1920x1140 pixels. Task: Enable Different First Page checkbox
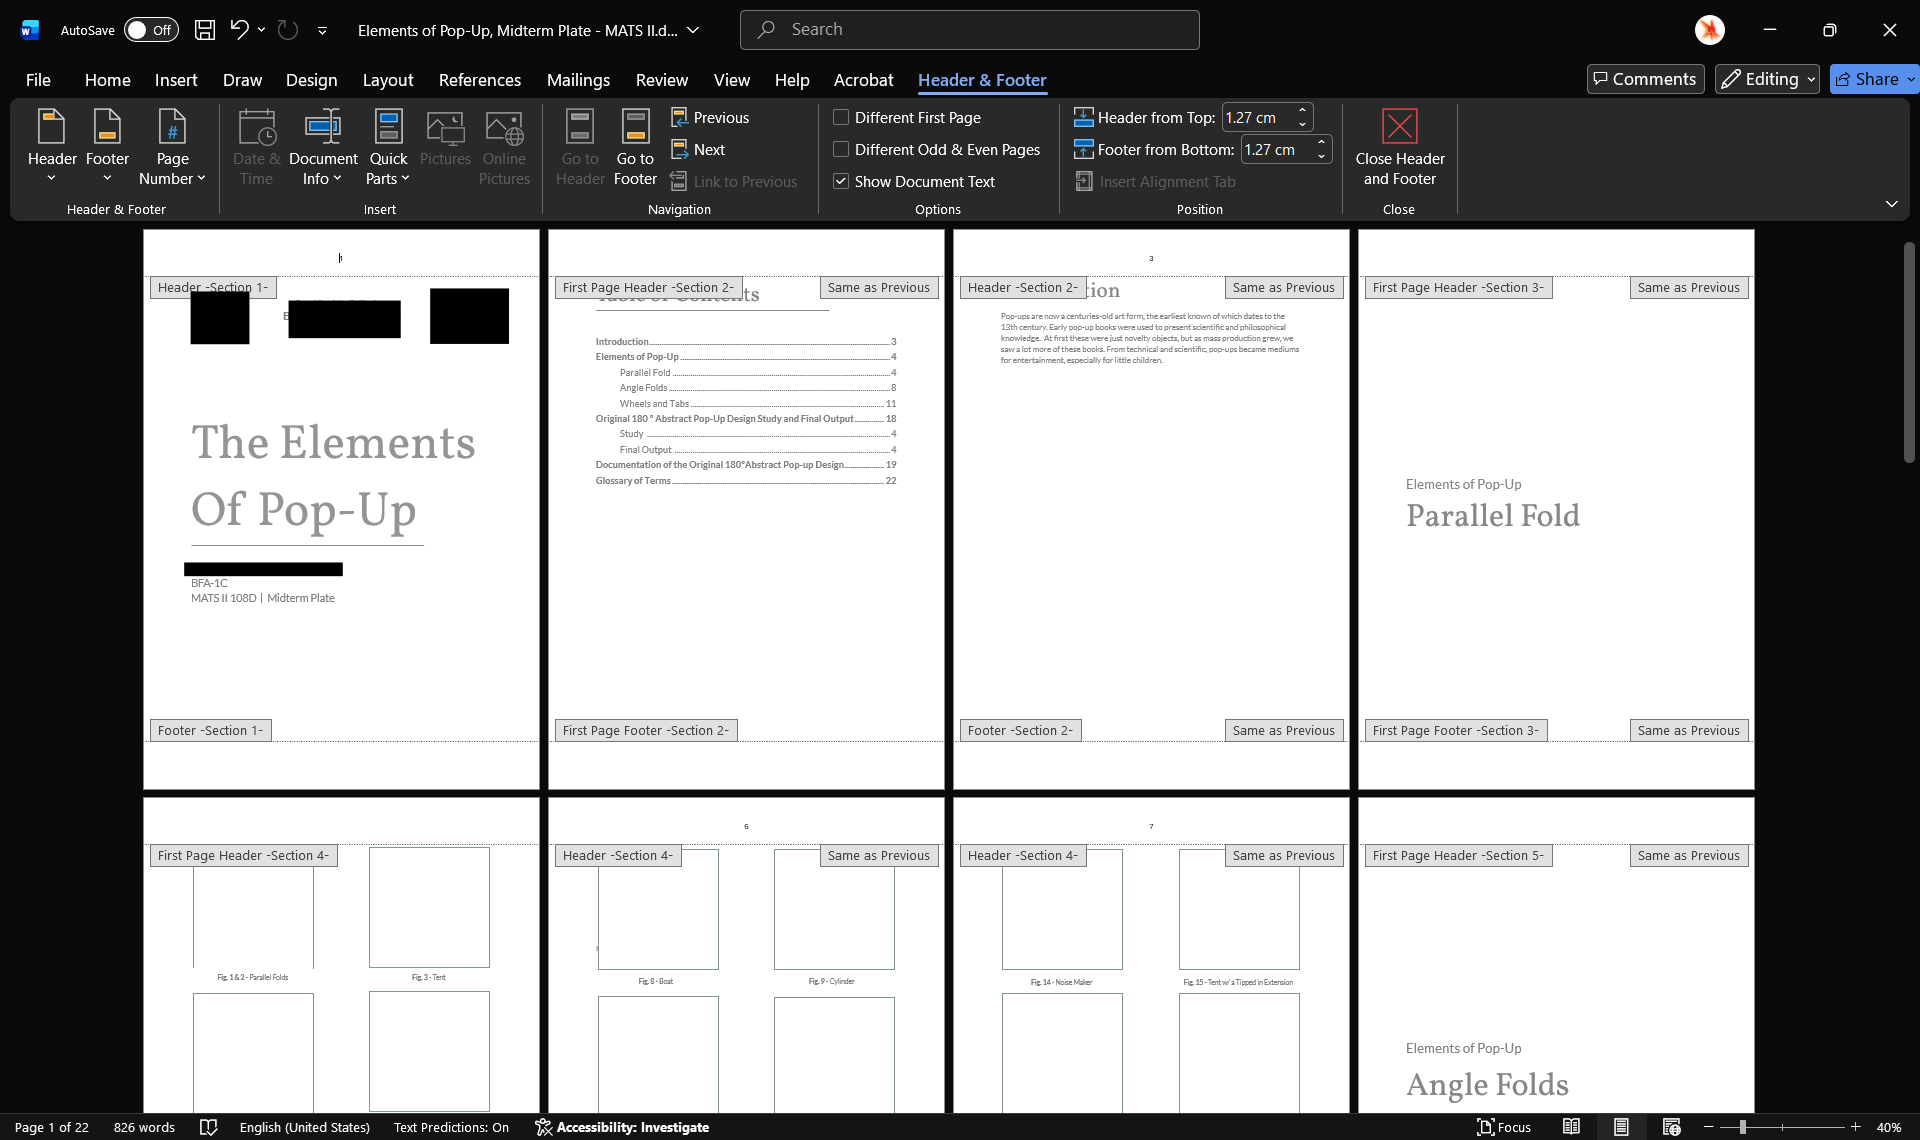(841, 118)
